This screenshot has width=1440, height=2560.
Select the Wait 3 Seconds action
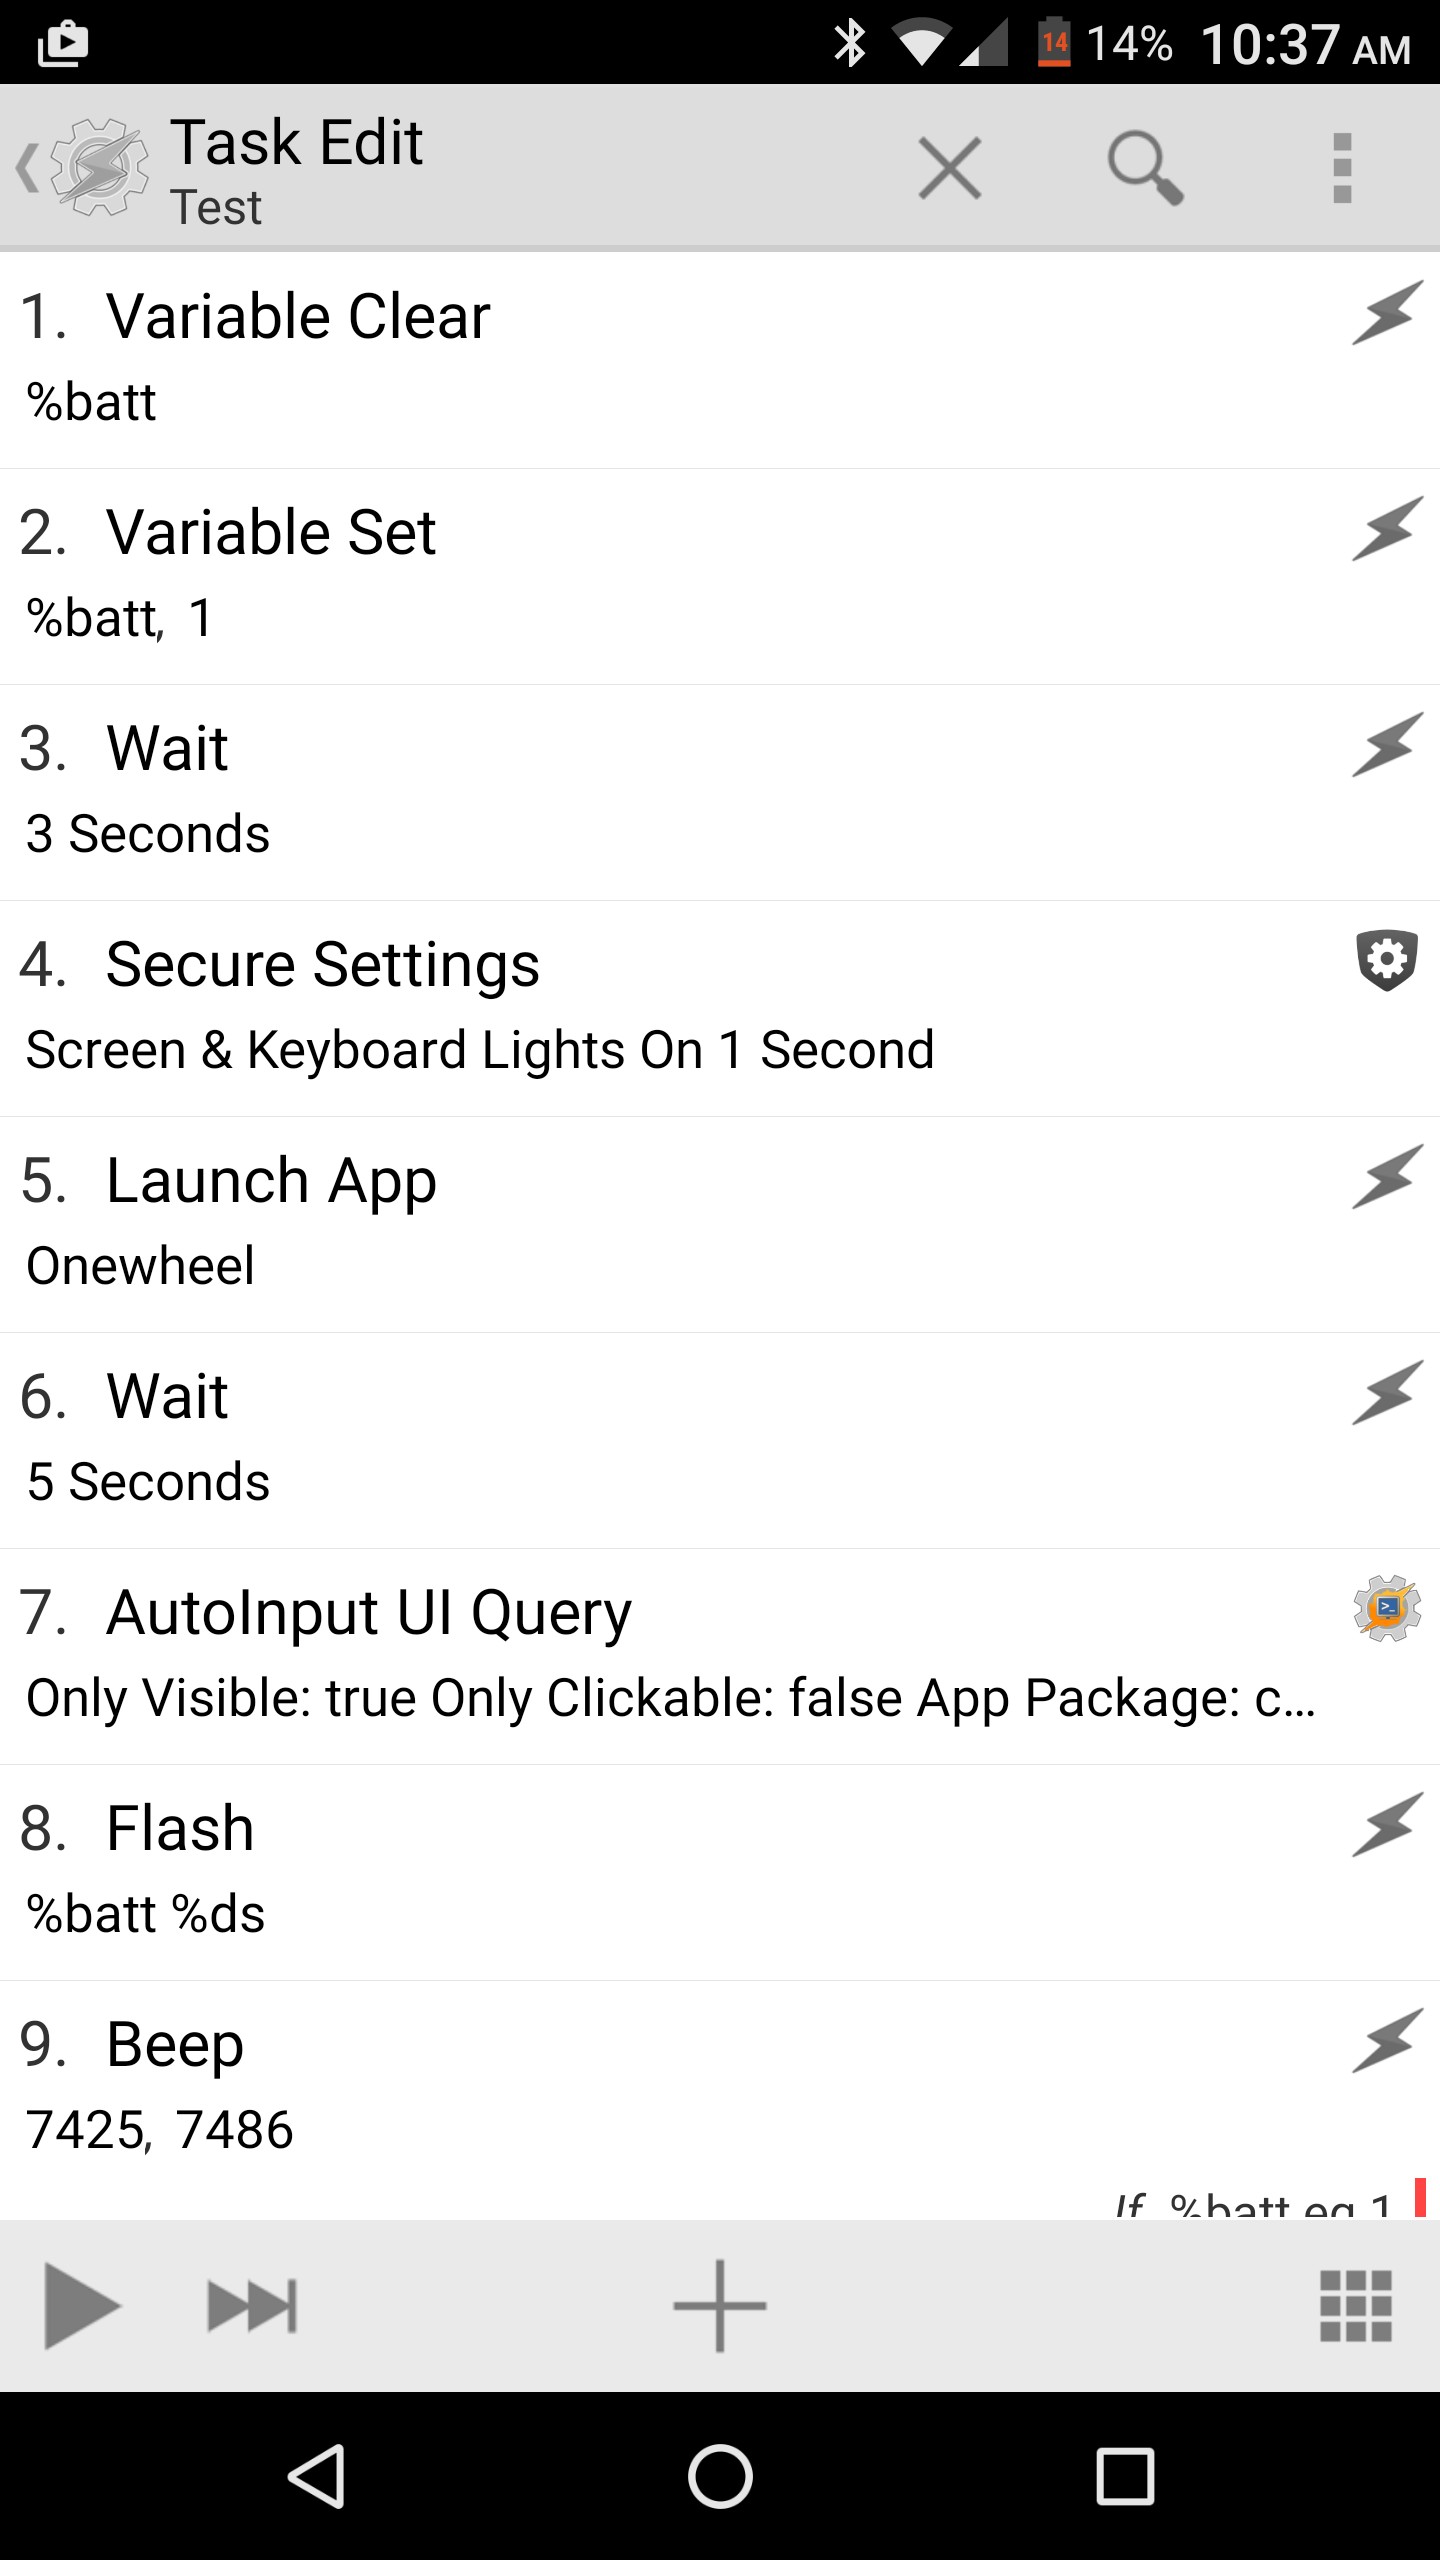600,792
